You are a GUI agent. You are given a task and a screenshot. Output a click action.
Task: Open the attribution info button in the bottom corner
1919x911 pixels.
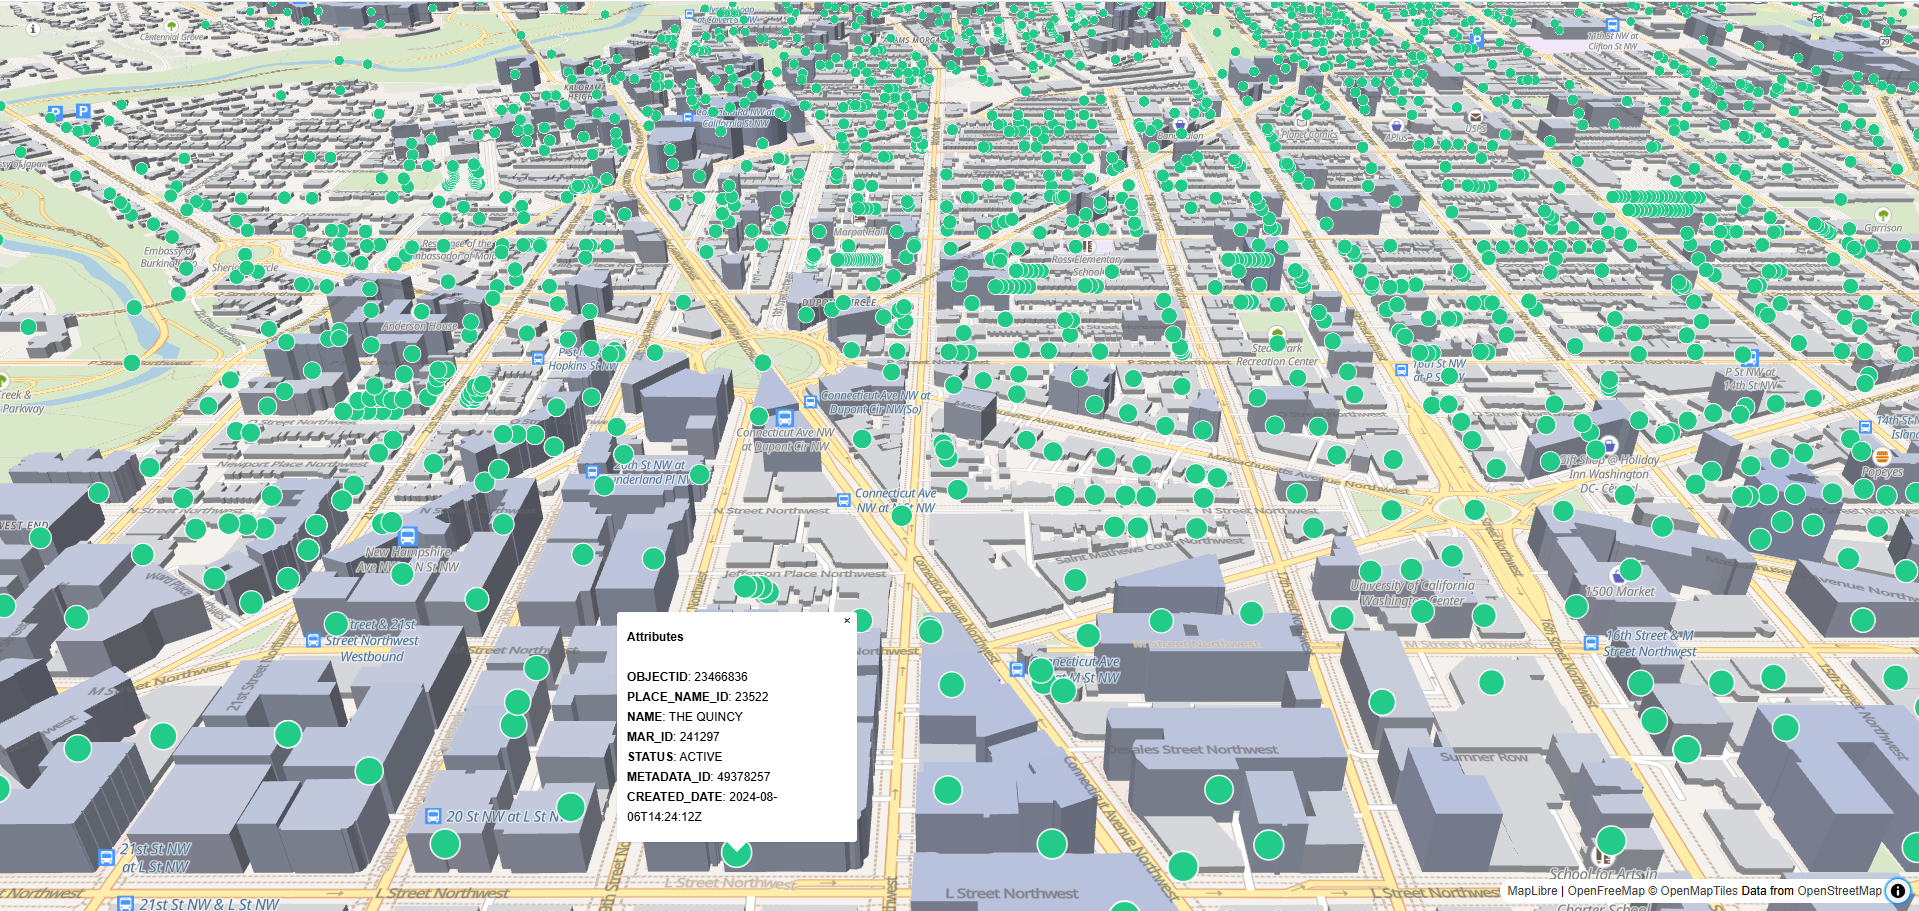[1898, 889]
